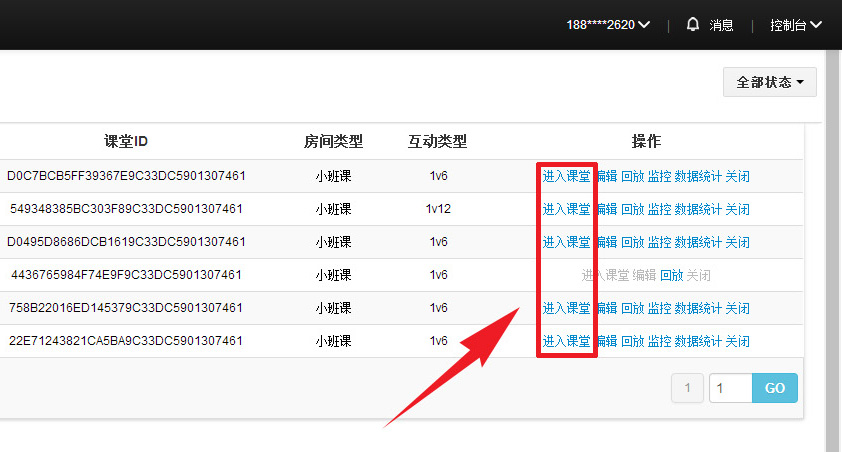This screenshot has width=842, height=452.
Task: Open 消息 messages in top bar
Action: 721,25
